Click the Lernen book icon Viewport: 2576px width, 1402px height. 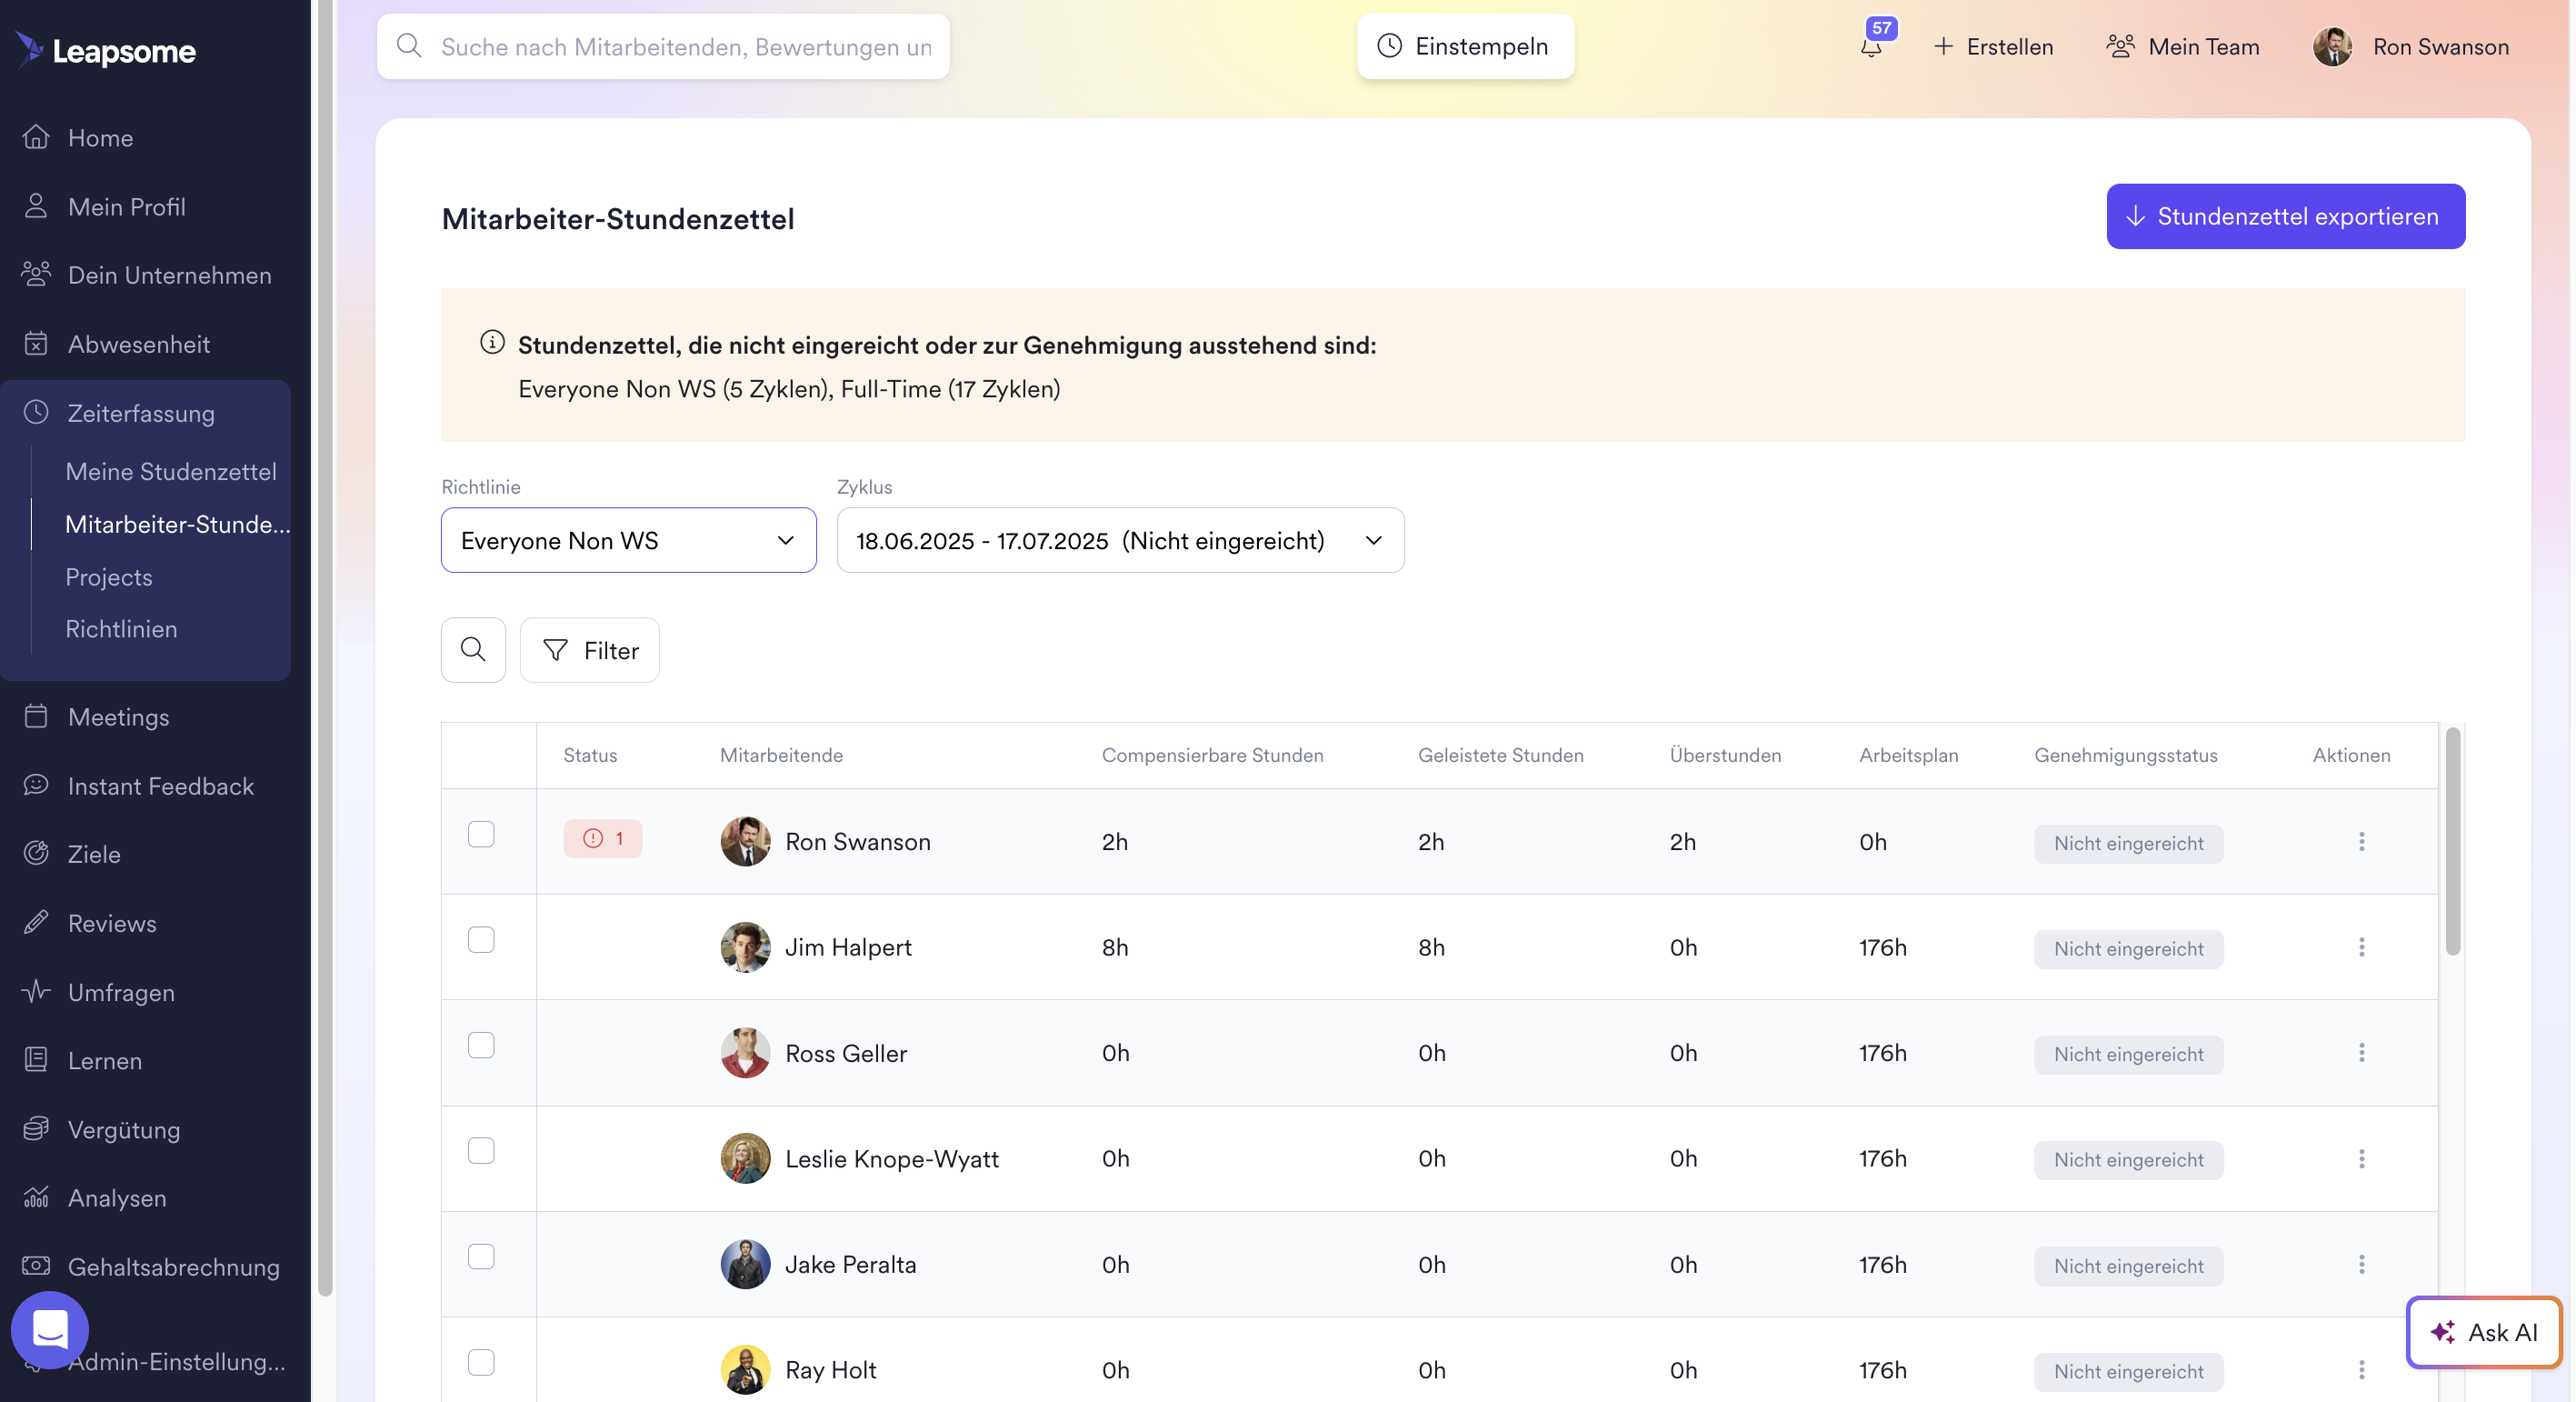(36, 1059)
